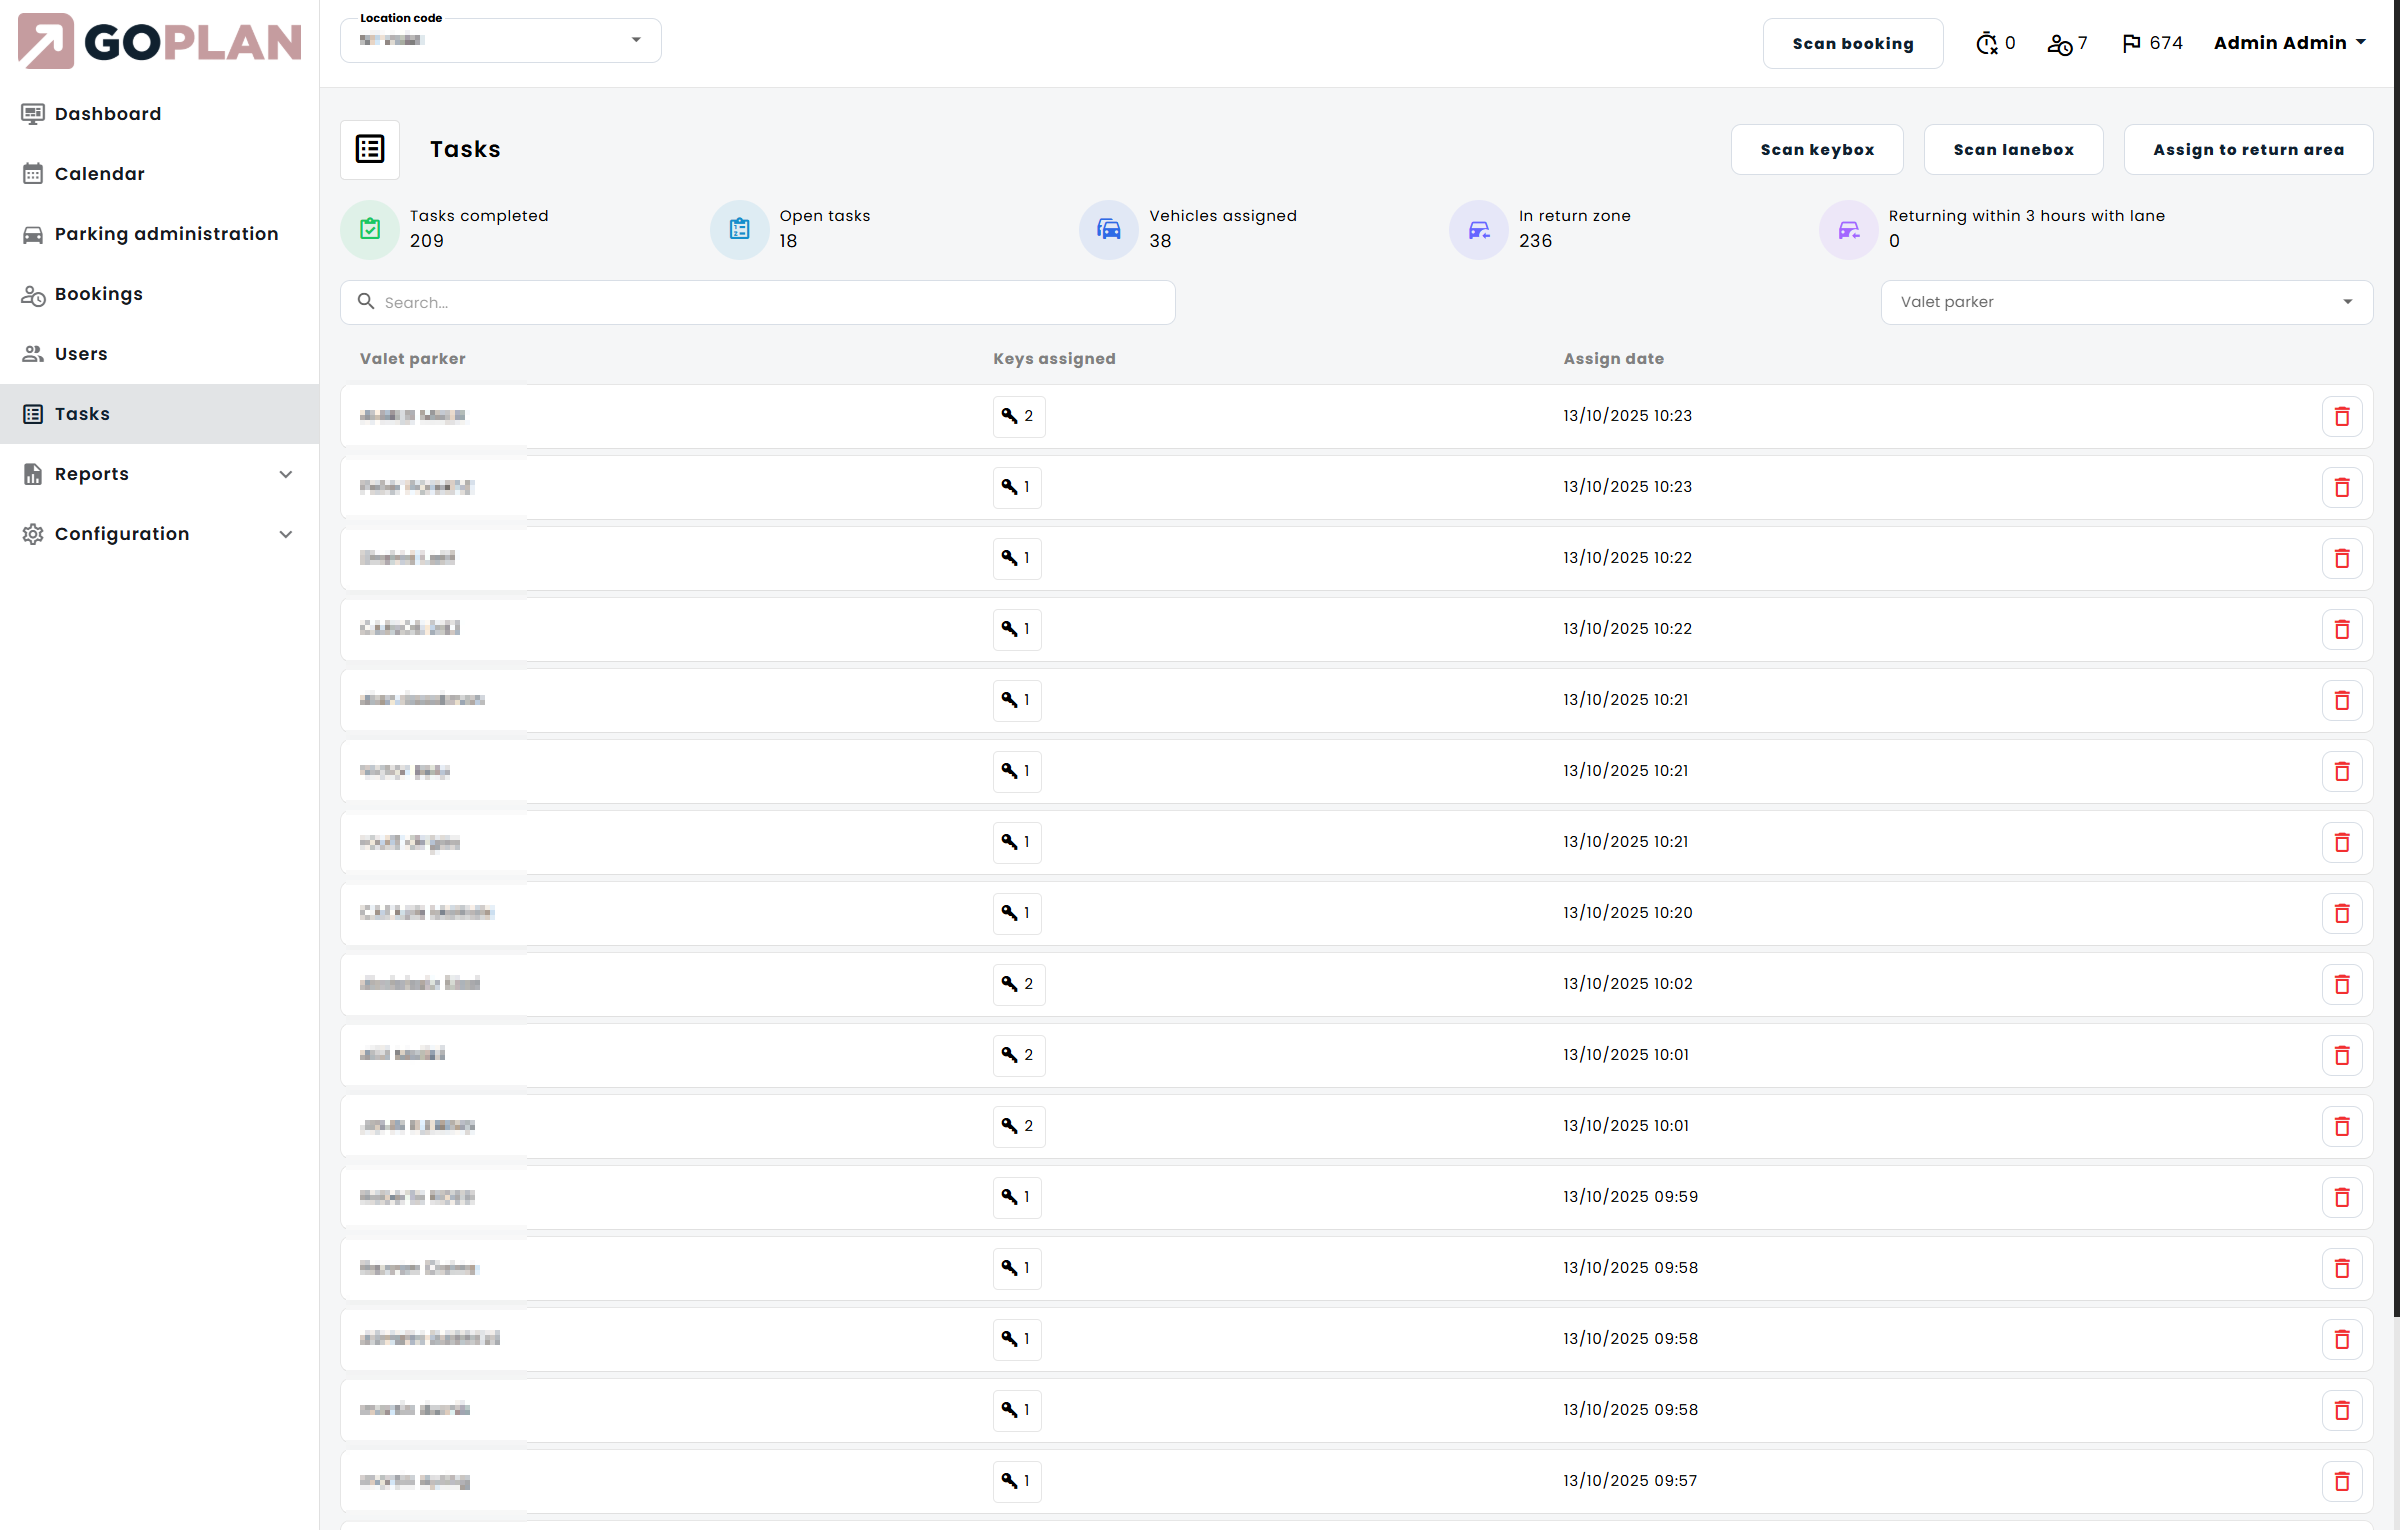Click the Vehicles assigned car icon
The height and width of the screenshot is (1530, 2400).
coord(1109,229)
